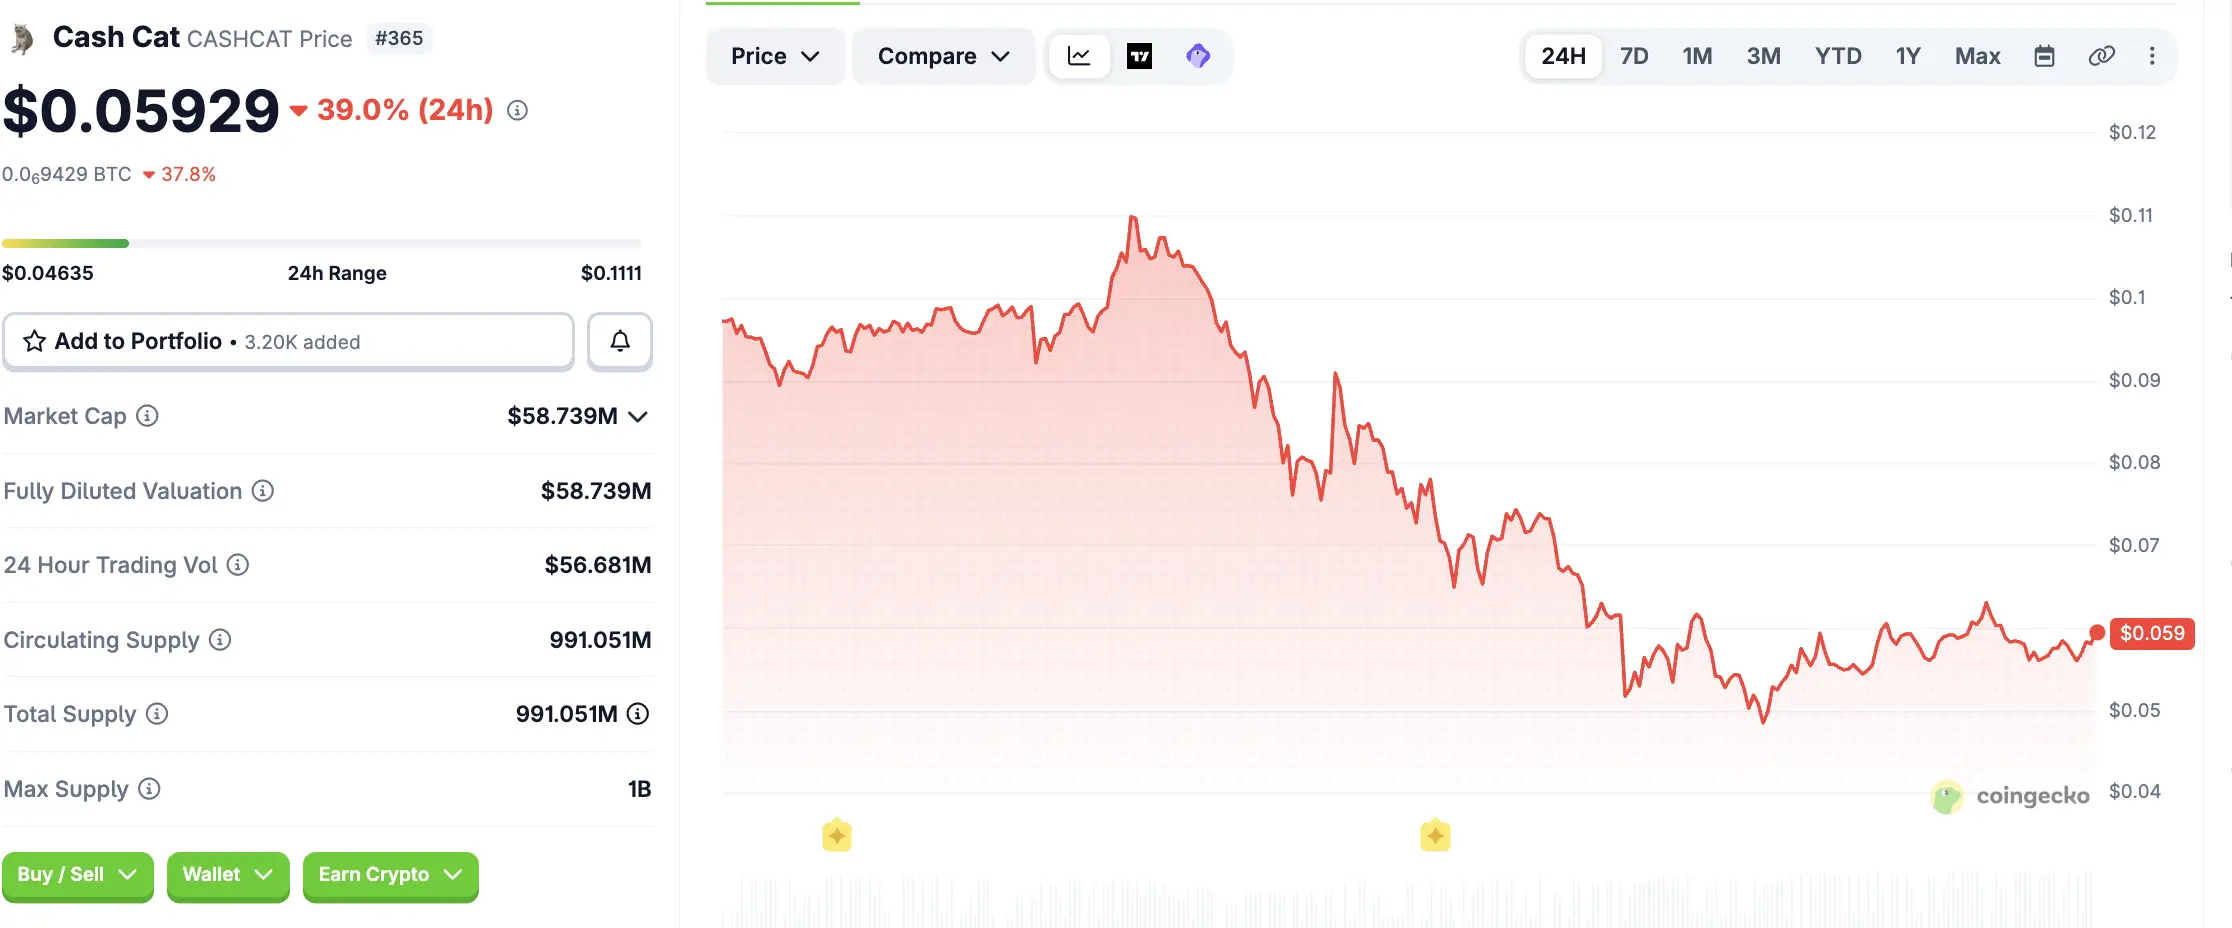Open the Price dropdown
This screenshot has height=928, width=2232.
pos(775,56)
